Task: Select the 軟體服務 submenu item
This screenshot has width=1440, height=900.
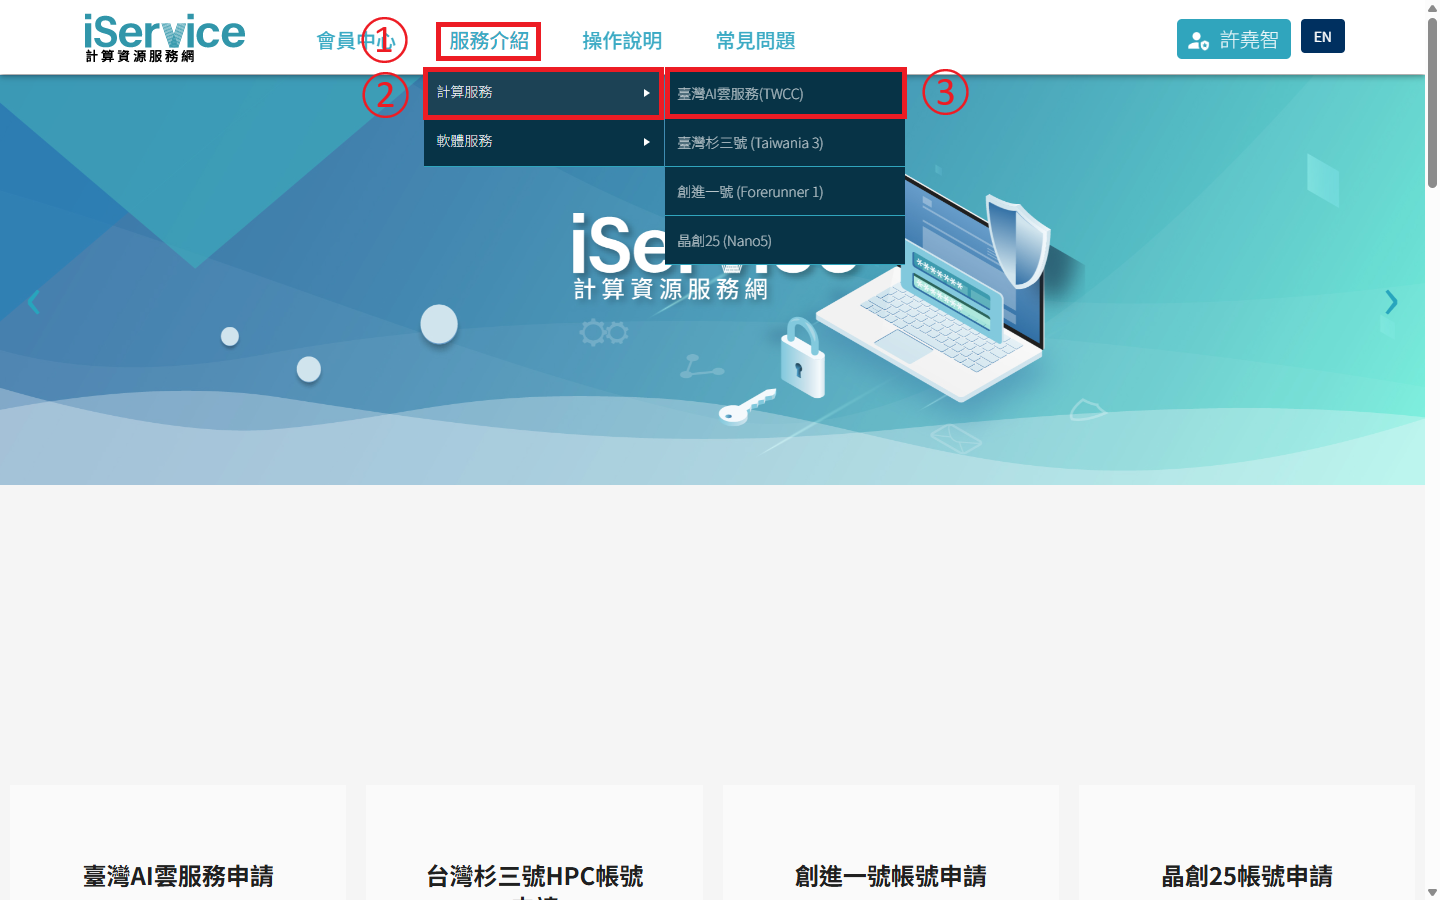Action: point(544,141)
